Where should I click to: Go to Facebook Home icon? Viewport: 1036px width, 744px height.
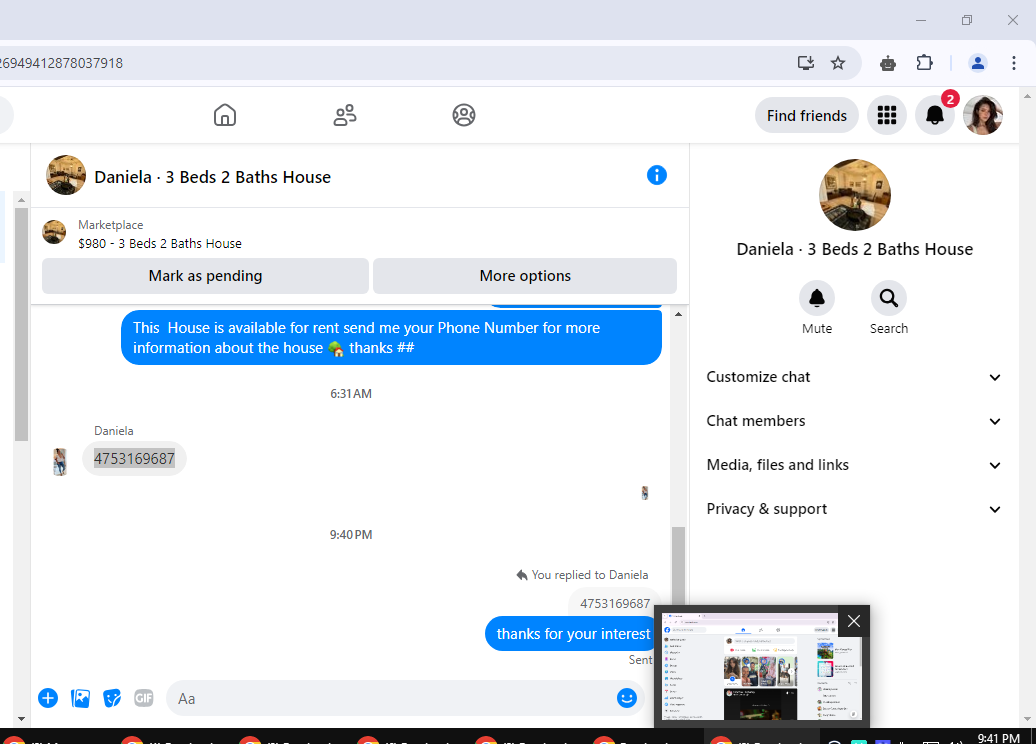pos(225,115)
